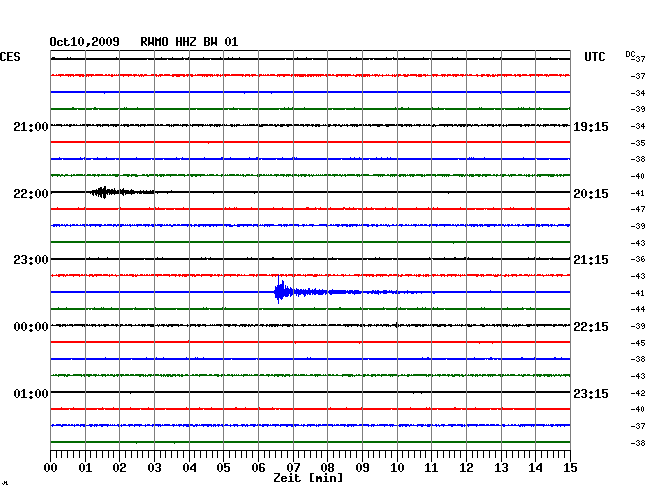Click the 21:15 UTC time label
This screenshot has width=650, height=494.
click(x=591, y=260)
